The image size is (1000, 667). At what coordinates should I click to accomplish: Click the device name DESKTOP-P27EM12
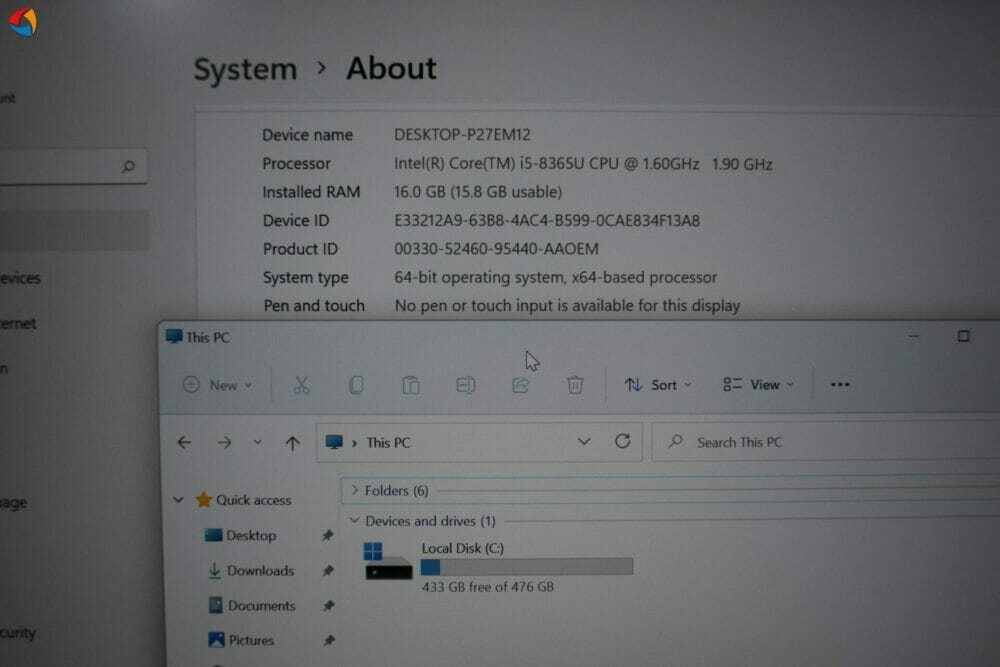(x=462, y=135)
